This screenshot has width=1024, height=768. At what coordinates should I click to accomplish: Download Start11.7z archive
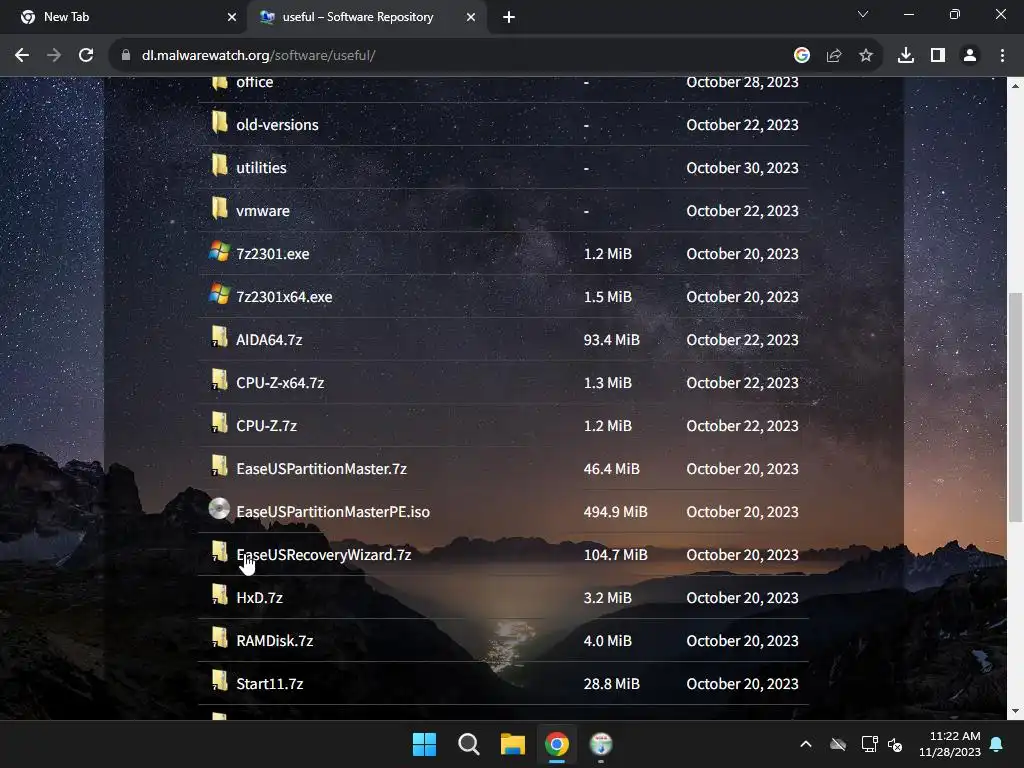270,684
